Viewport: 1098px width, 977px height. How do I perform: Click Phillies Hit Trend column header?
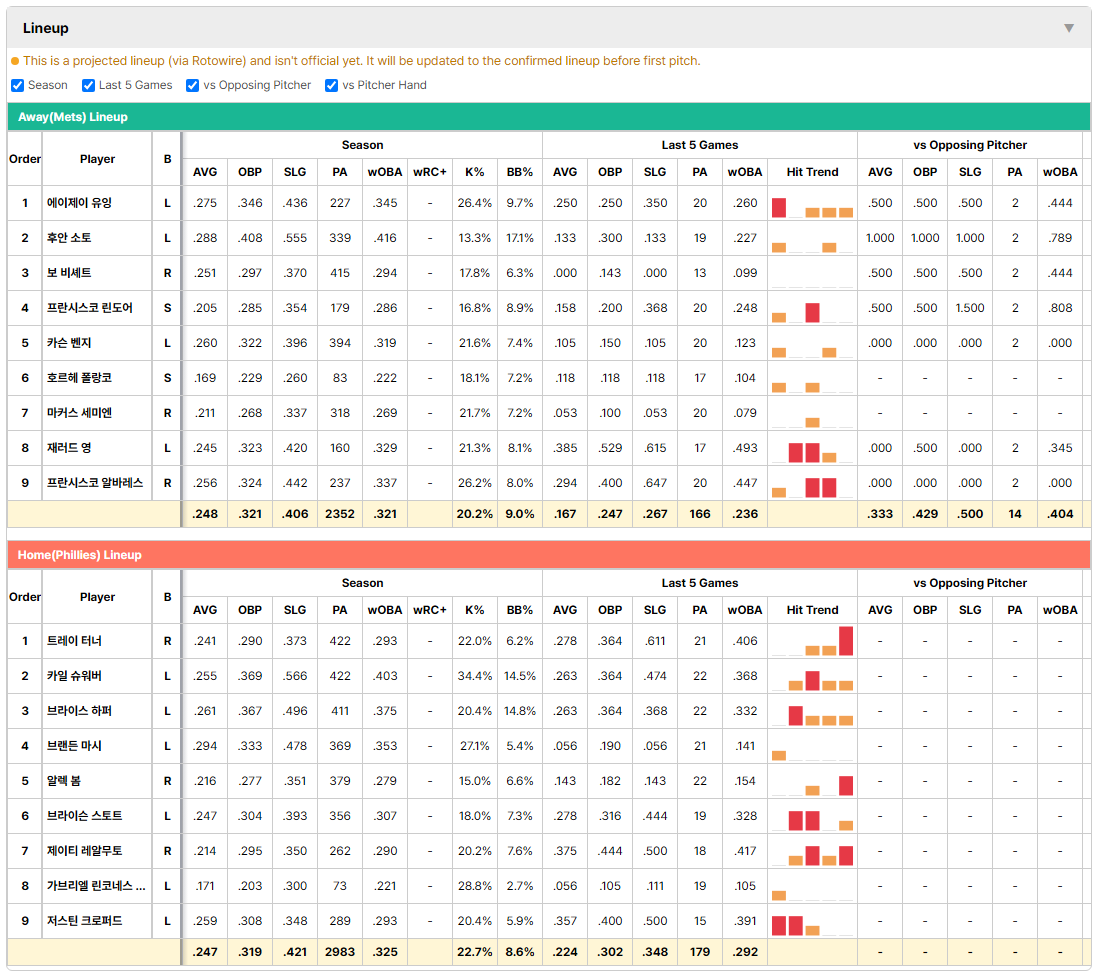812,610
